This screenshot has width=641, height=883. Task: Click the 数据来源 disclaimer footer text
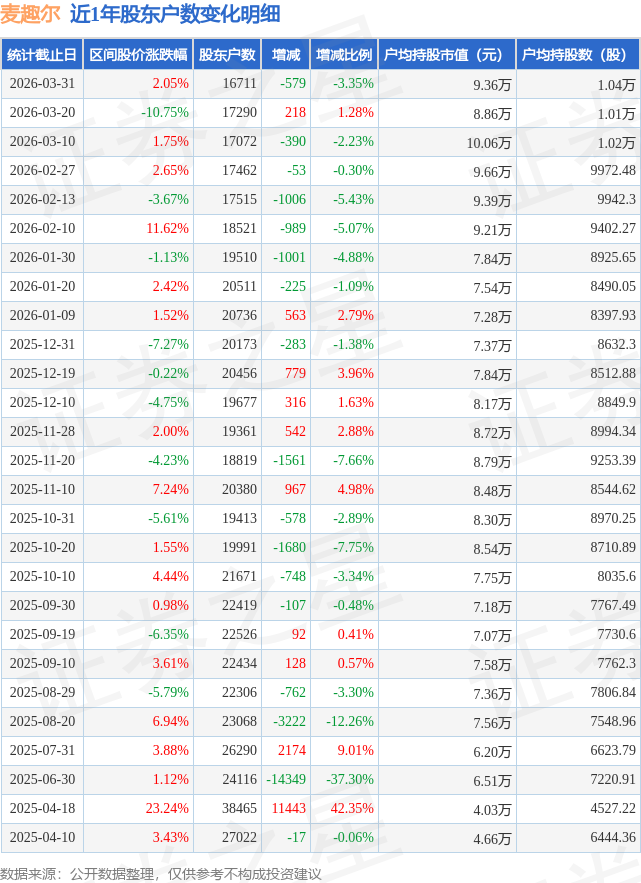click(161, 873)
